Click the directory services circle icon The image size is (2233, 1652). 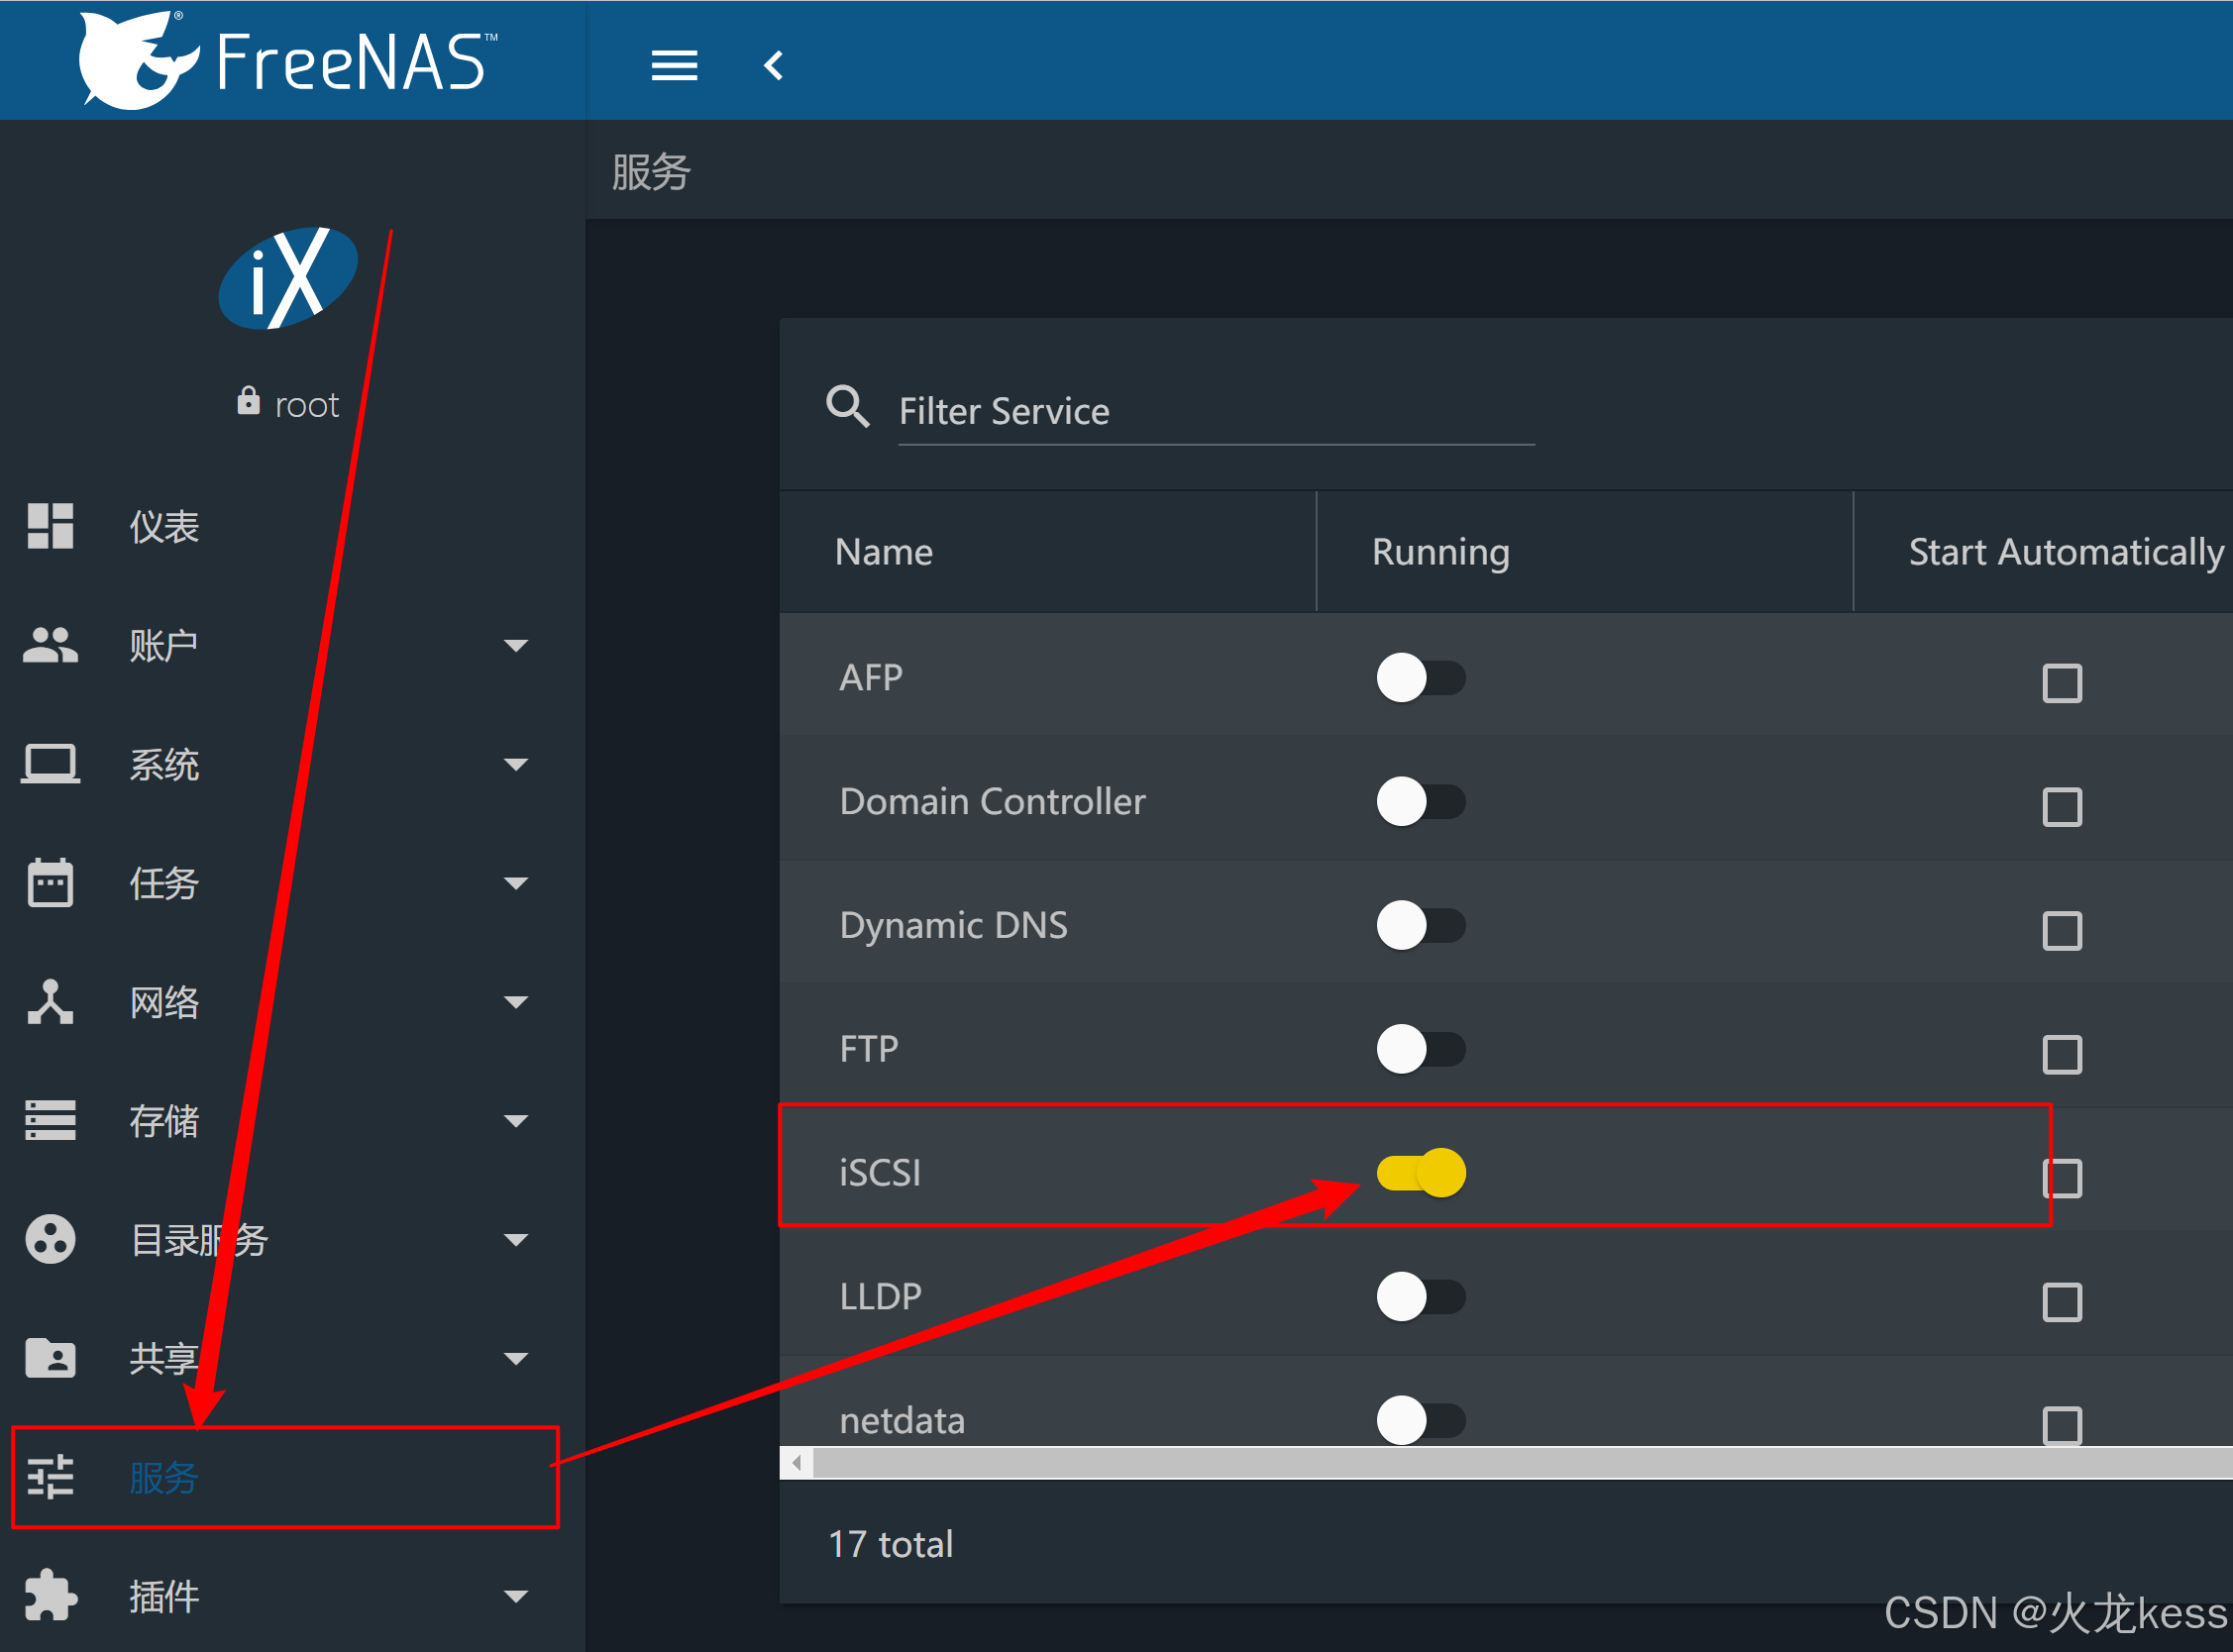pyautogui.click(x=50, y=1240)
